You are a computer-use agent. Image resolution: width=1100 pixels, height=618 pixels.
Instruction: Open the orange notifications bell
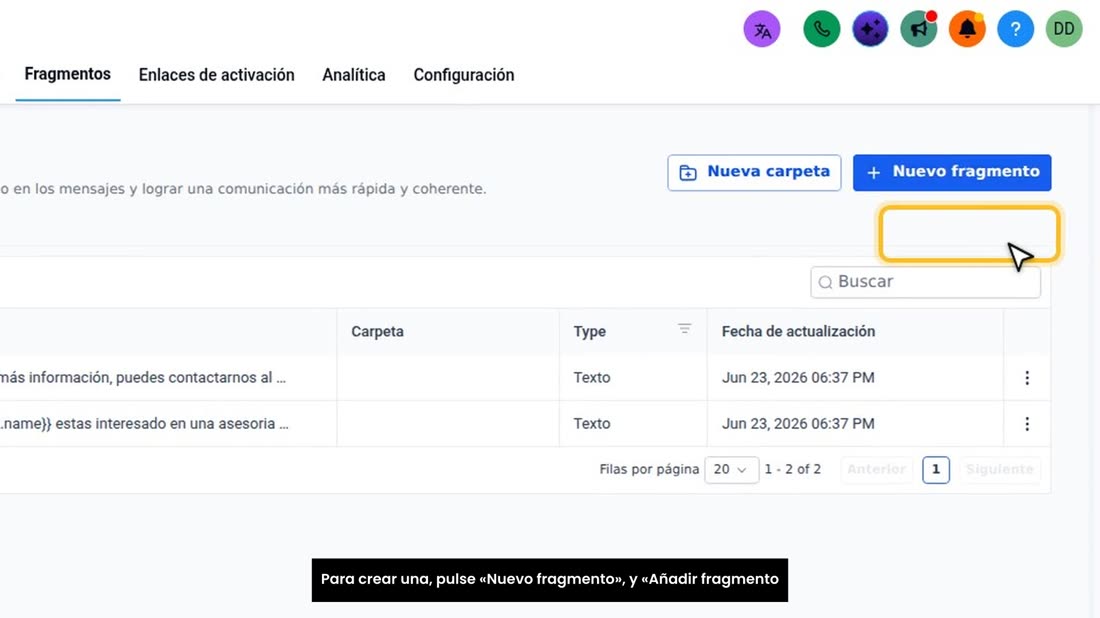point(967,29)
